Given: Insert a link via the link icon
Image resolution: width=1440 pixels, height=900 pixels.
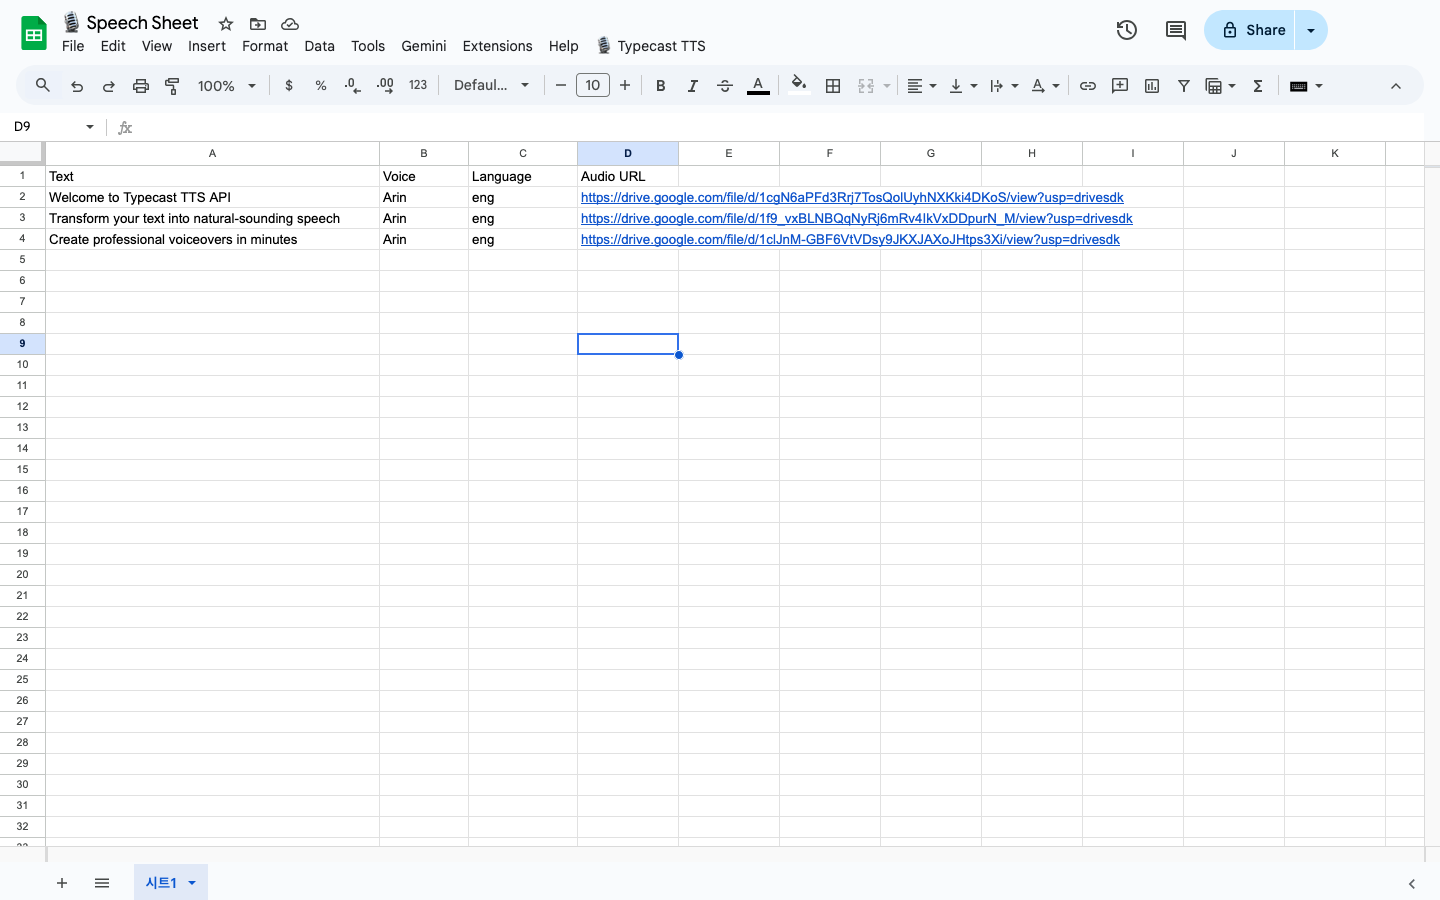Looking at the screenshot, I should tap(1087, 85).
